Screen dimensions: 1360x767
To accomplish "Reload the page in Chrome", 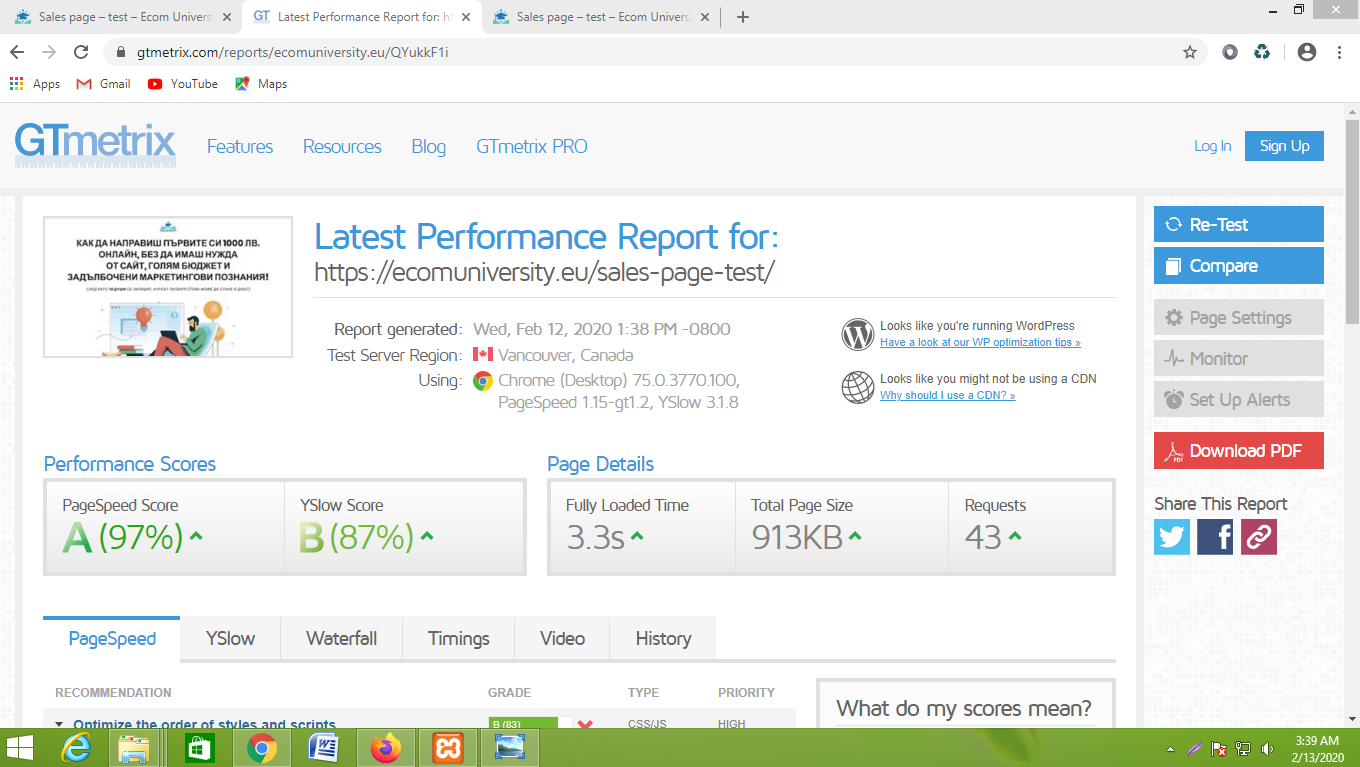I will tap(81, 52).
